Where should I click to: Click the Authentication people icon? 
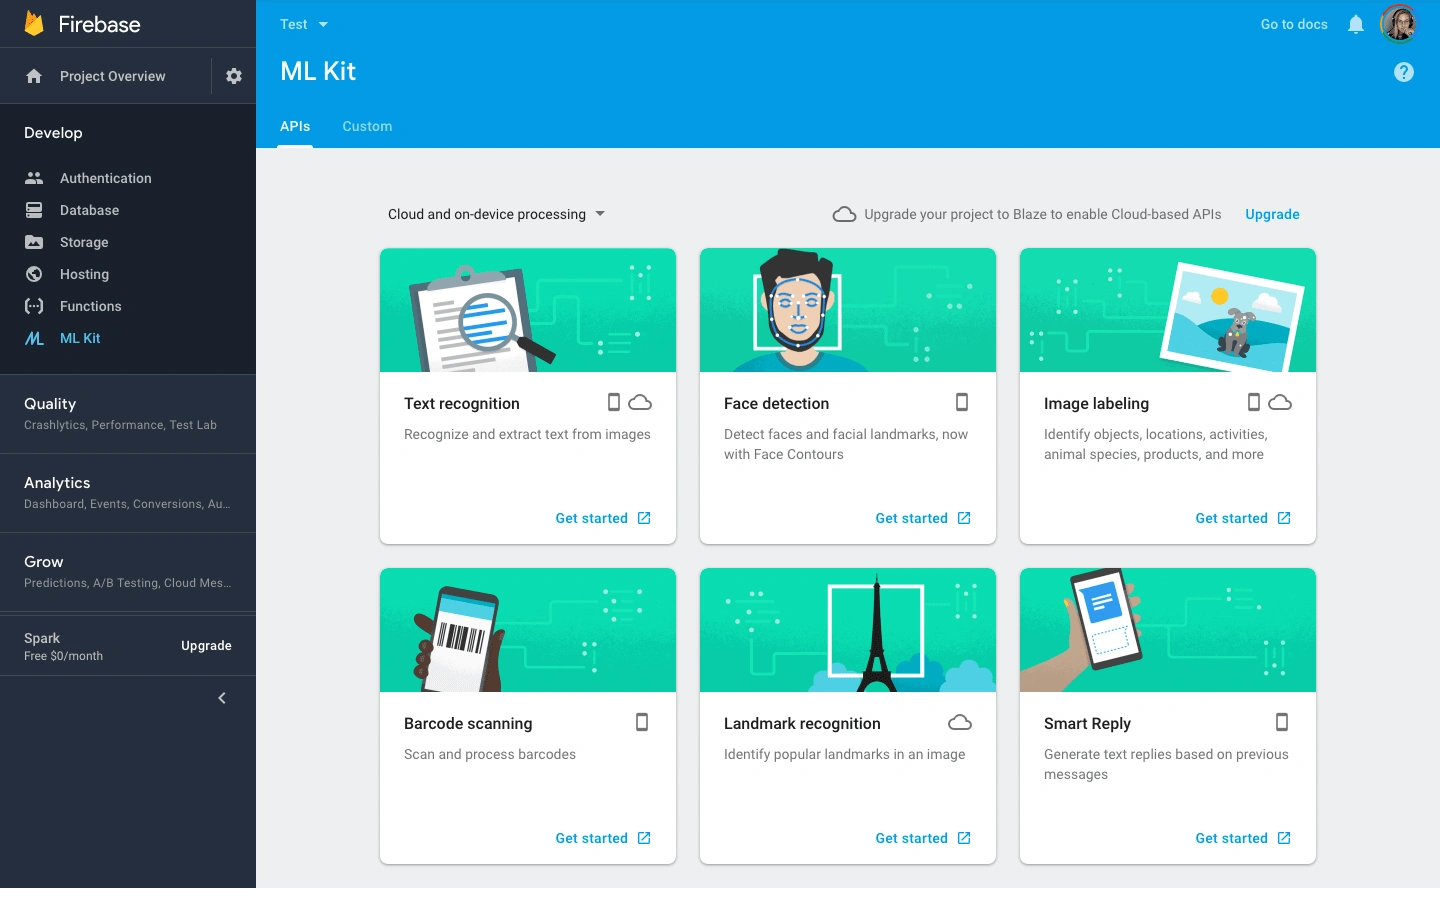[34, 178]
